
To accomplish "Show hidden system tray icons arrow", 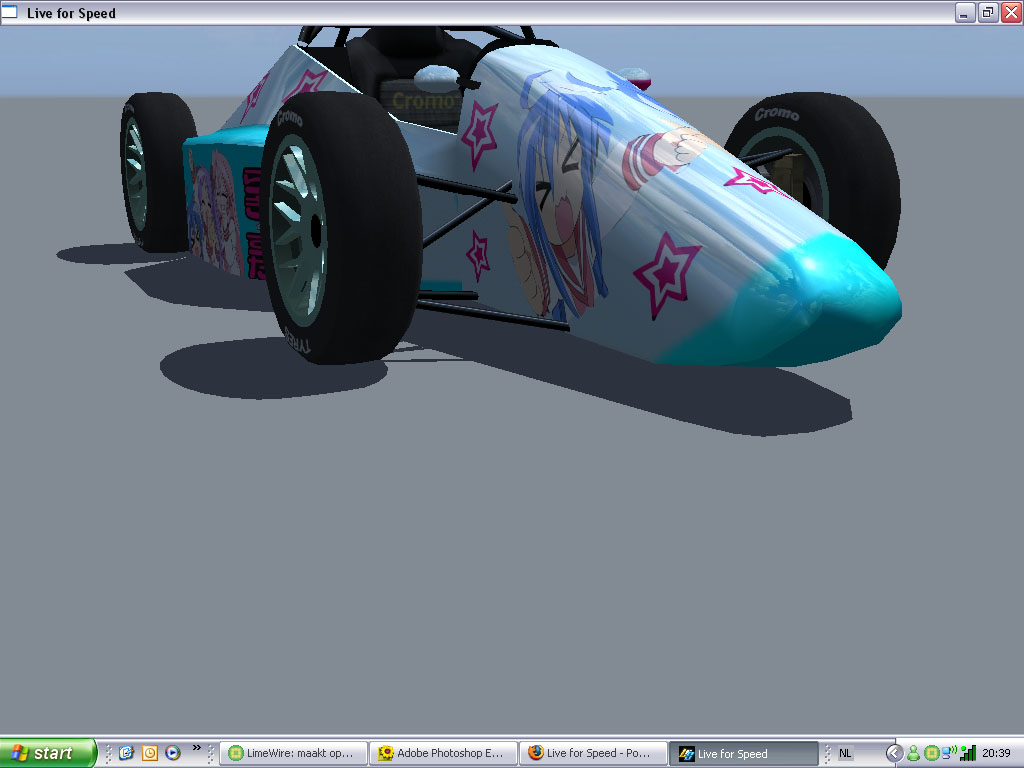I will coord(893,753).
